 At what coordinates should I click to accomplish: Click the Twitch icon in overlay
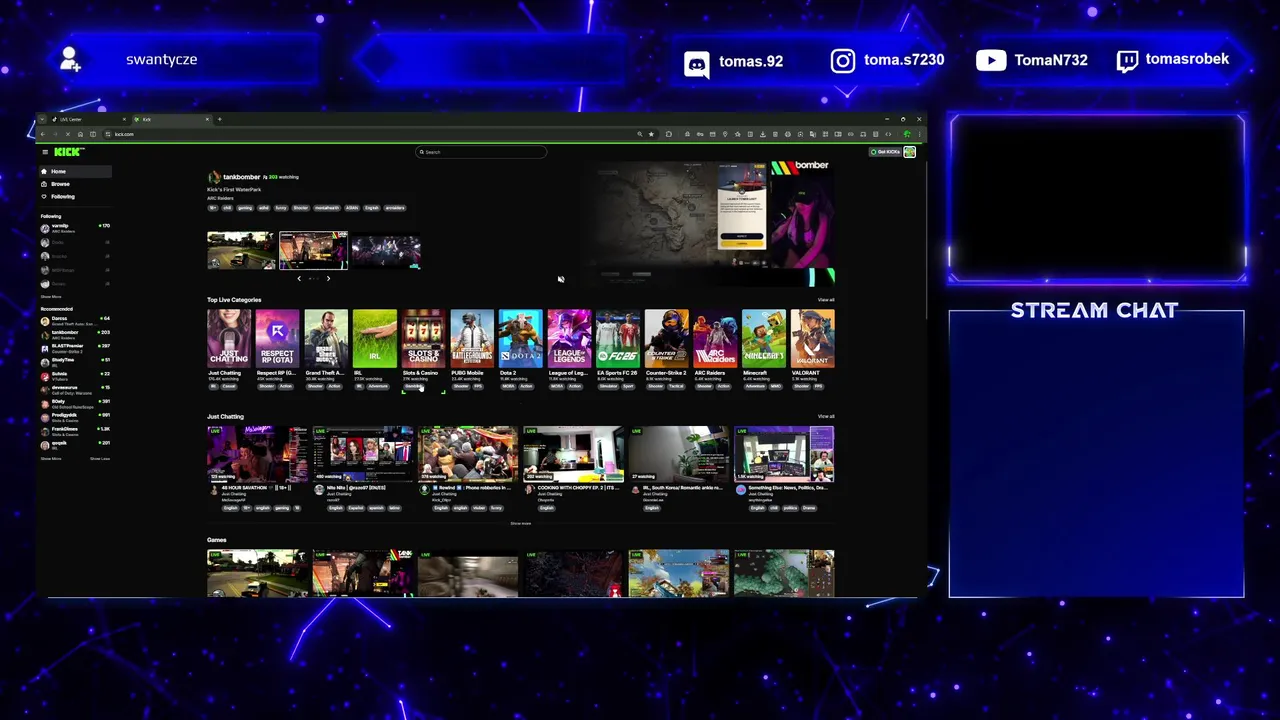coord(1127,61)
